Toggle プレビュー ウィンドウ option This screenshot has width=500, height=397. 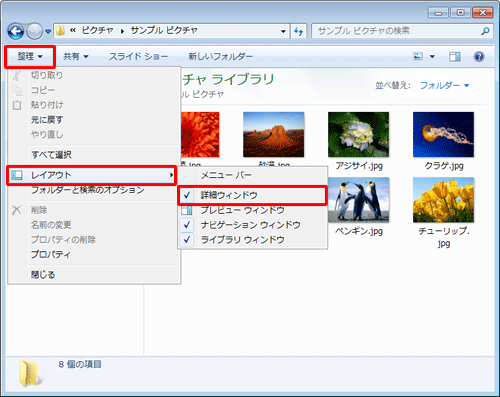pos(252,210)
